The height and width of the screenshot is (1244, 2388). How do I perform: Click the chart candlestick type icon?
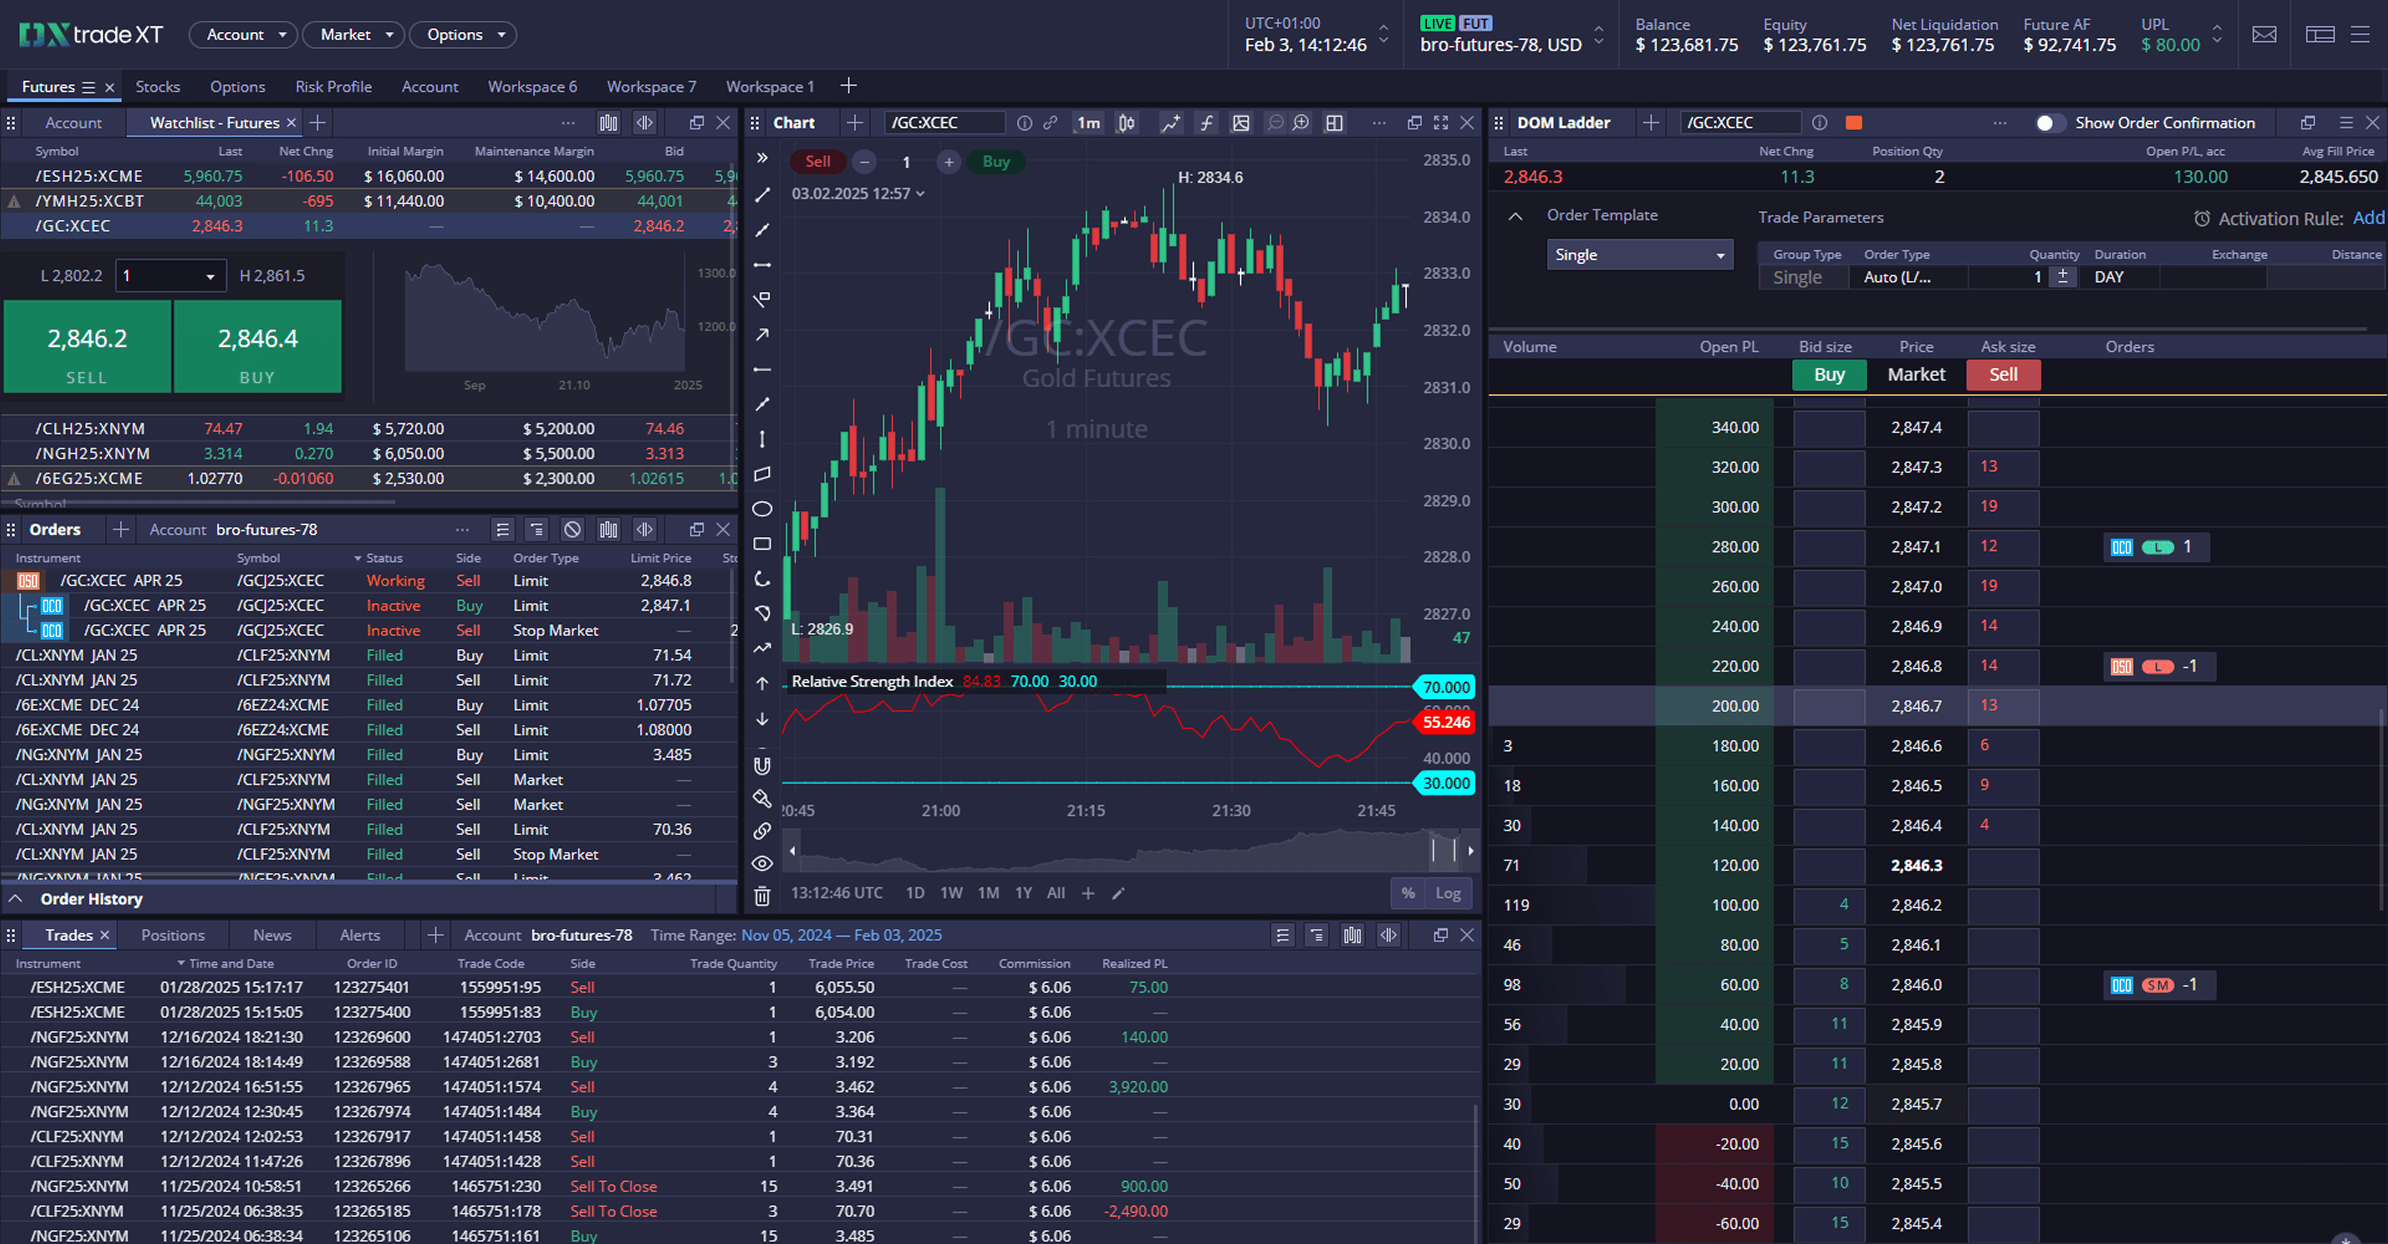(1127, 123)
